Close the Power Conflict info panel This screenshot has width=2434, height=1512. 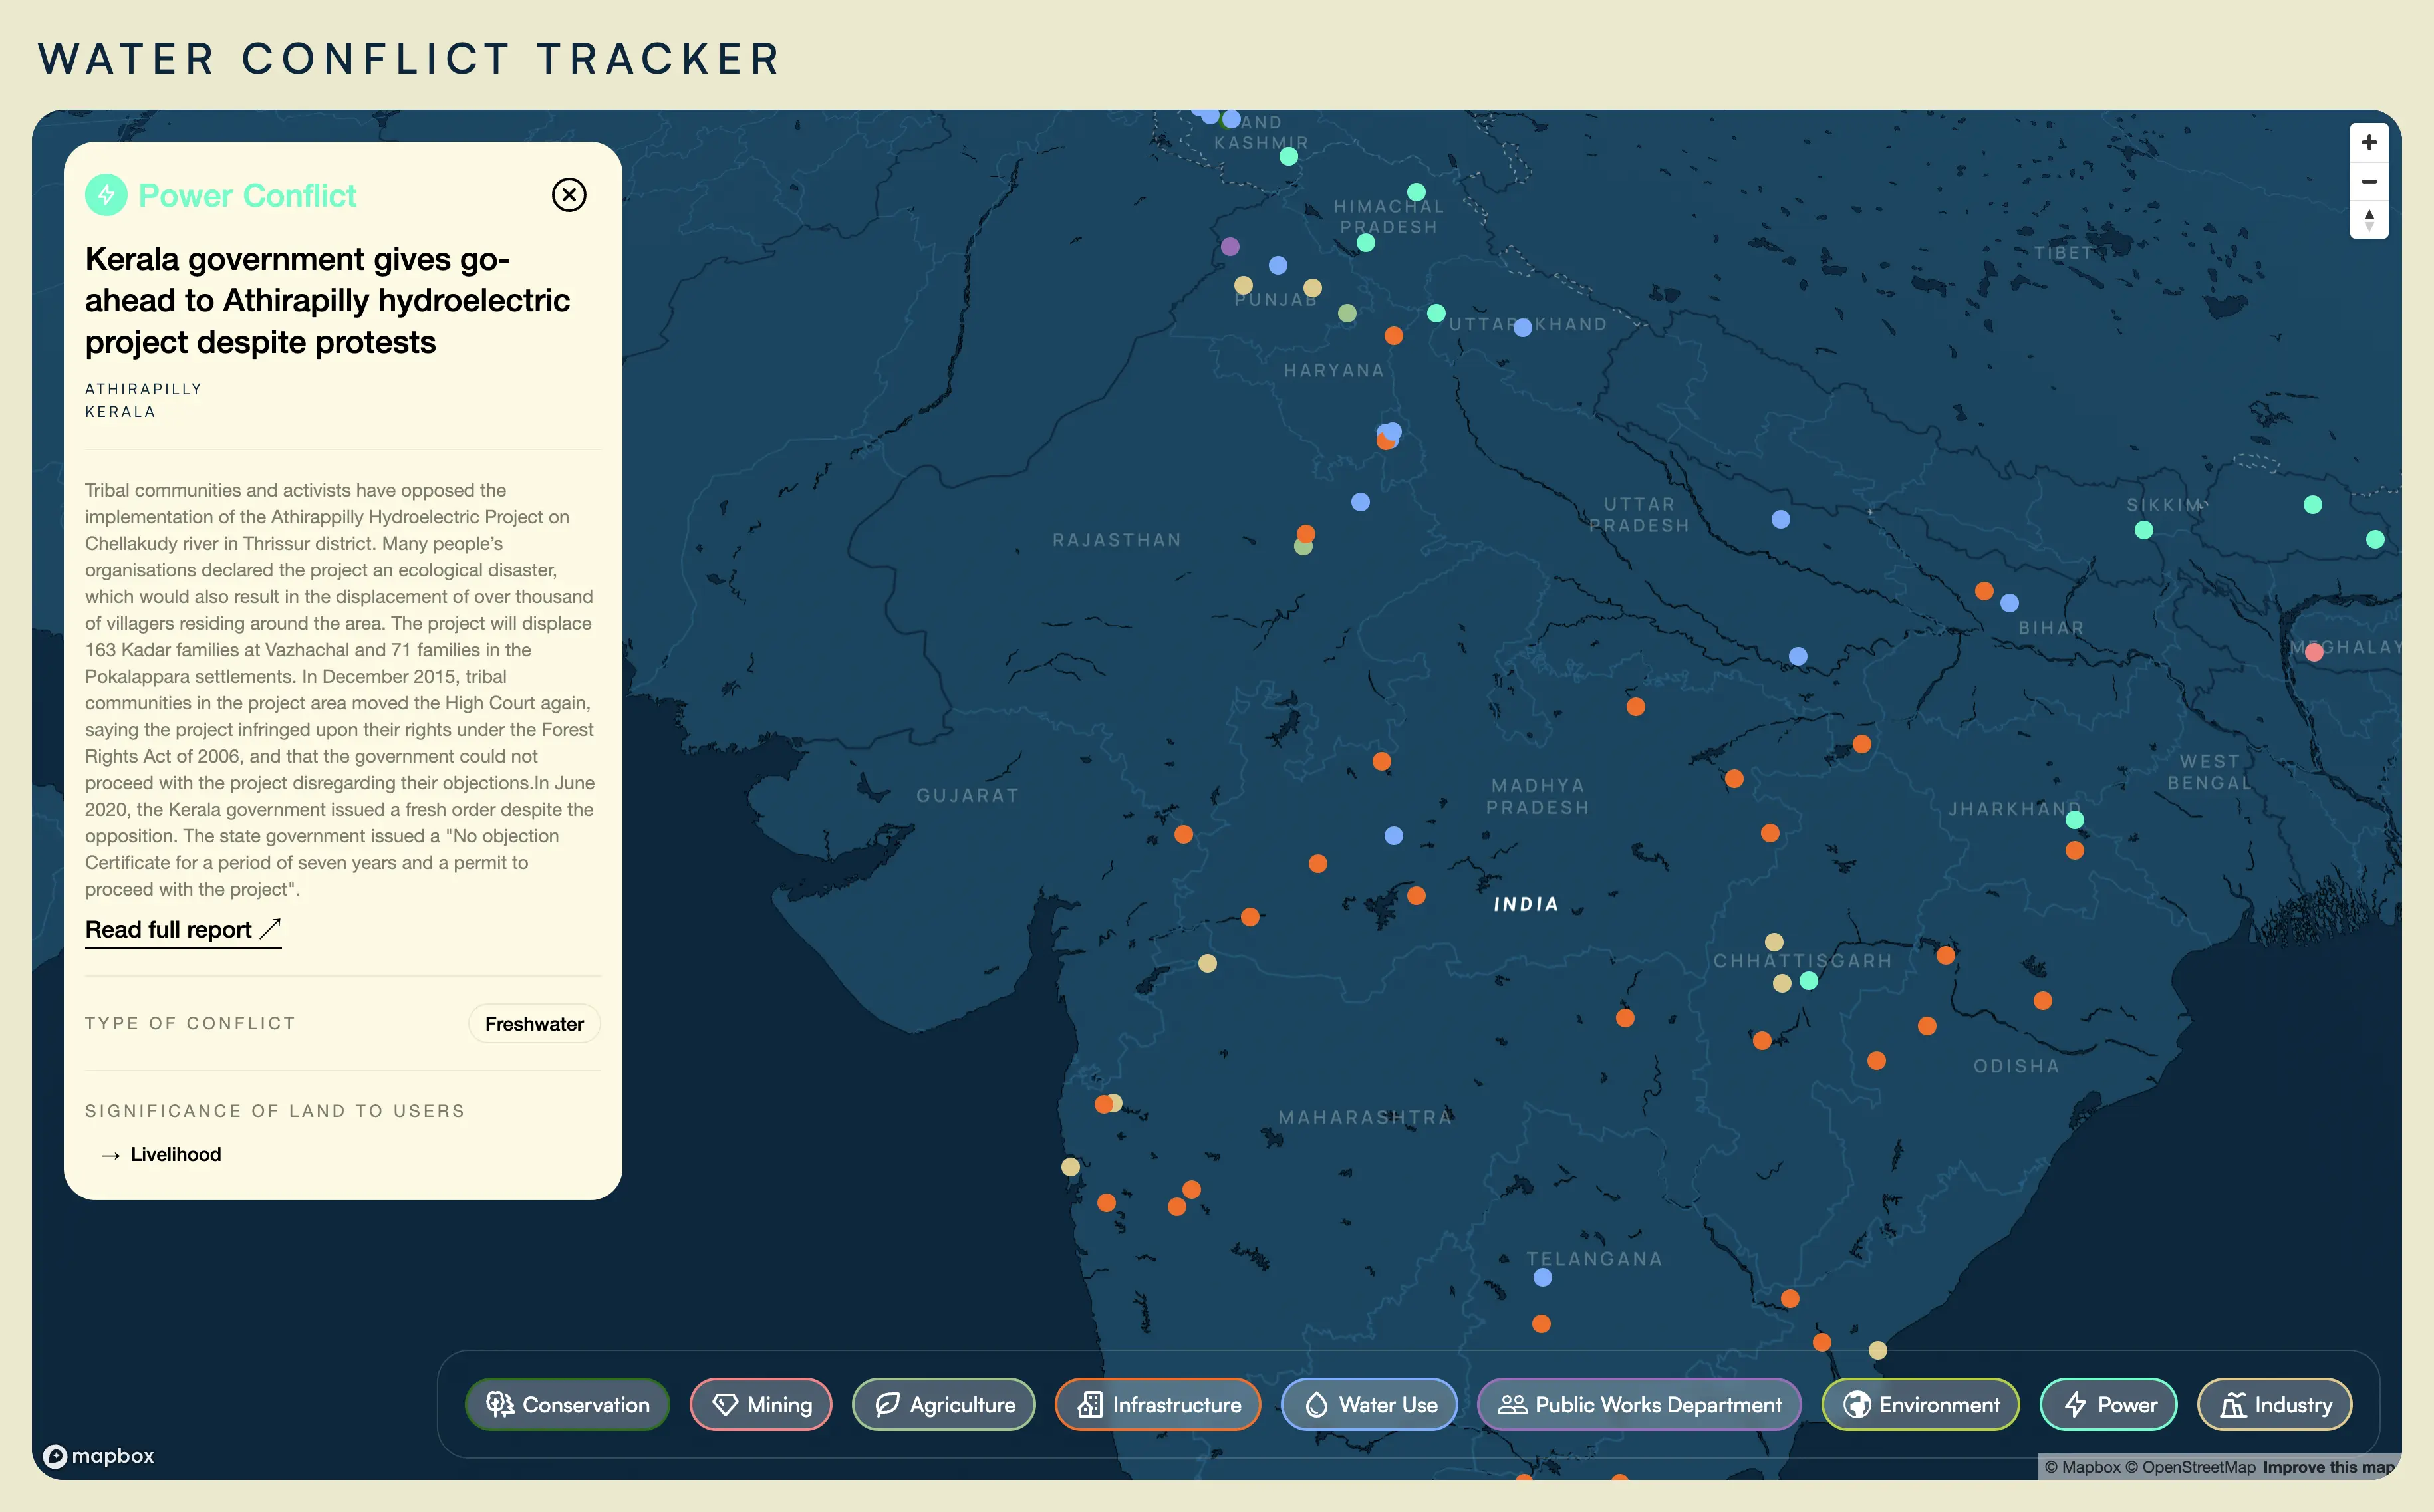(569, 195)
